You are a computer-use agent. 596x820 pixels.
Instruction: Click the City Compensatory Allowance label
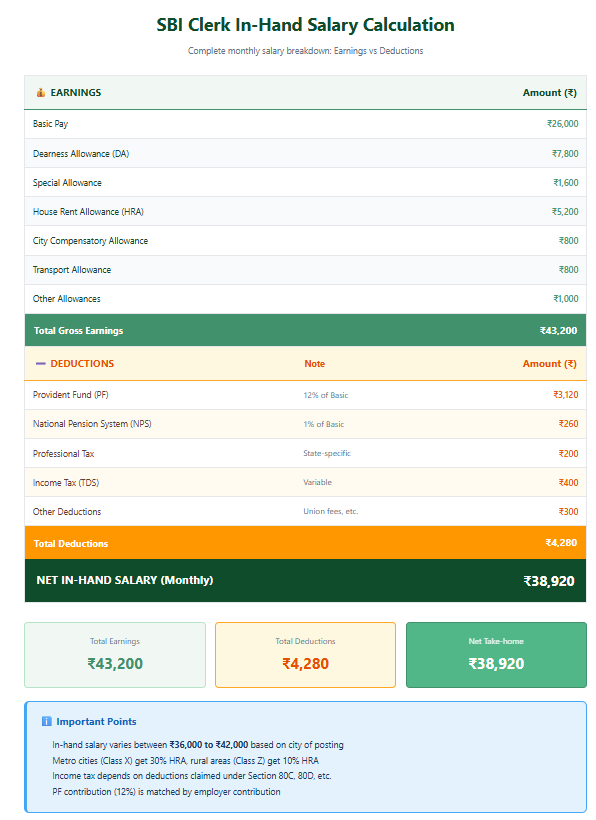(x=90, y=241)
